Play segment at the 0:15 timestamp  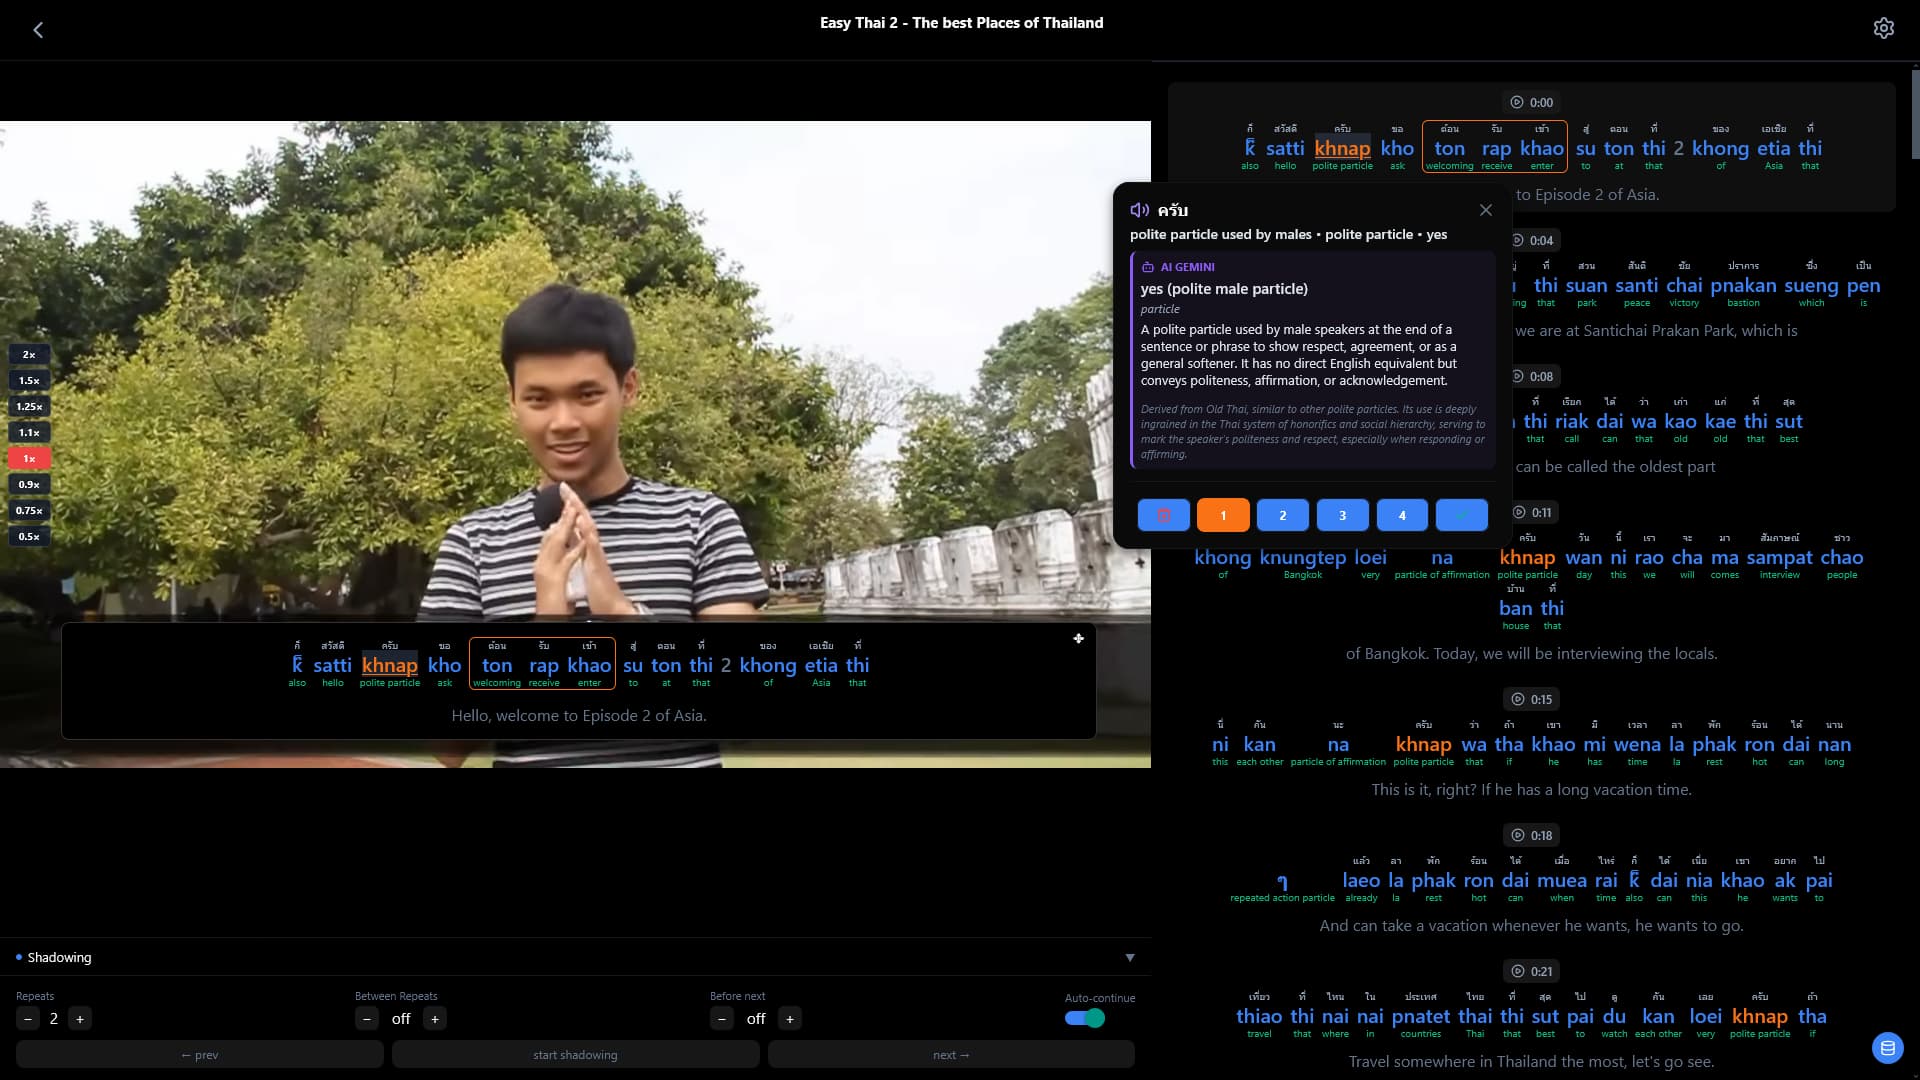pos(1531,699)
